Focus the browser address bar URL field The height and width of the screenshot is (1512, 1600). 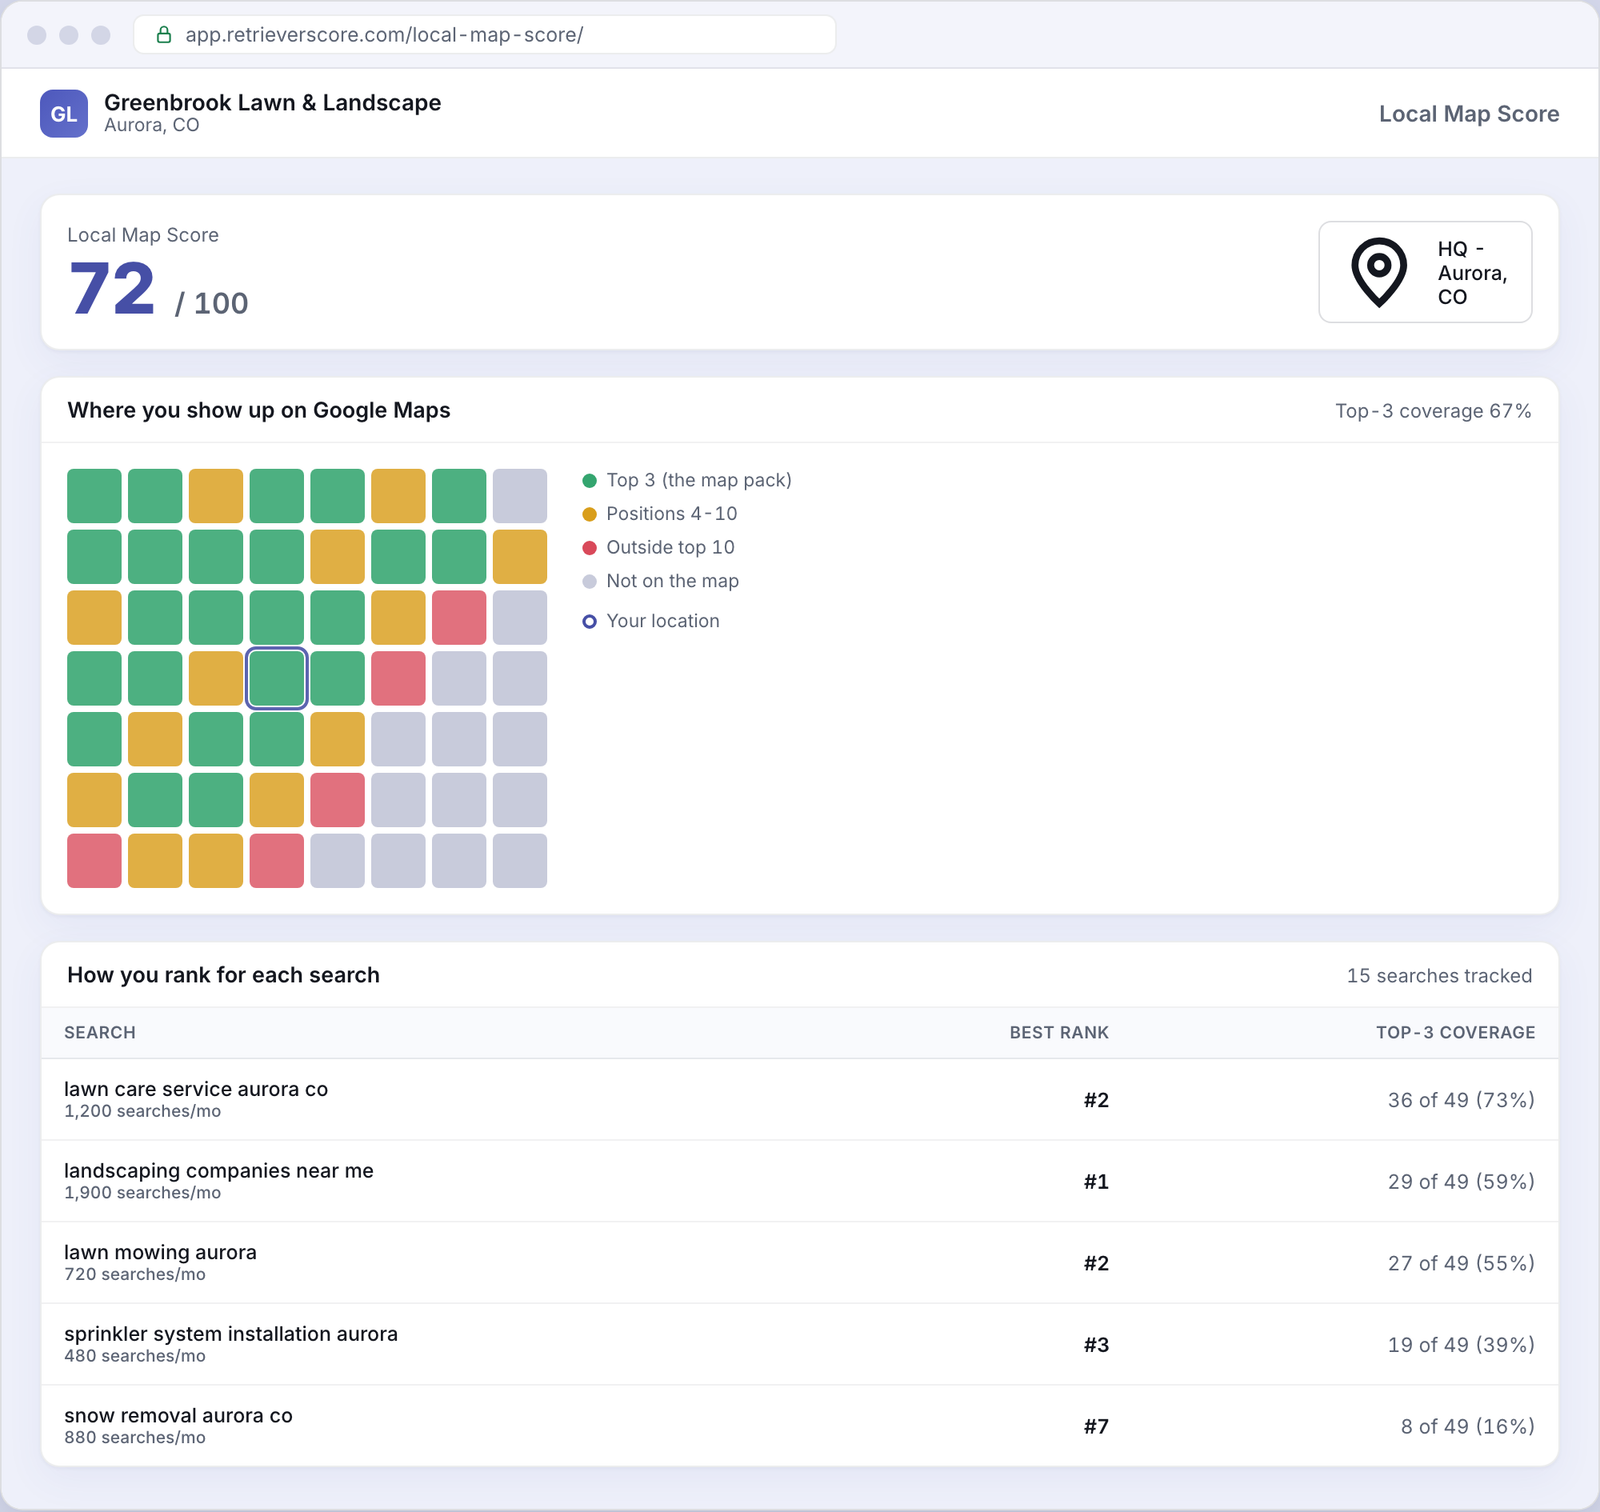(485, 35)
